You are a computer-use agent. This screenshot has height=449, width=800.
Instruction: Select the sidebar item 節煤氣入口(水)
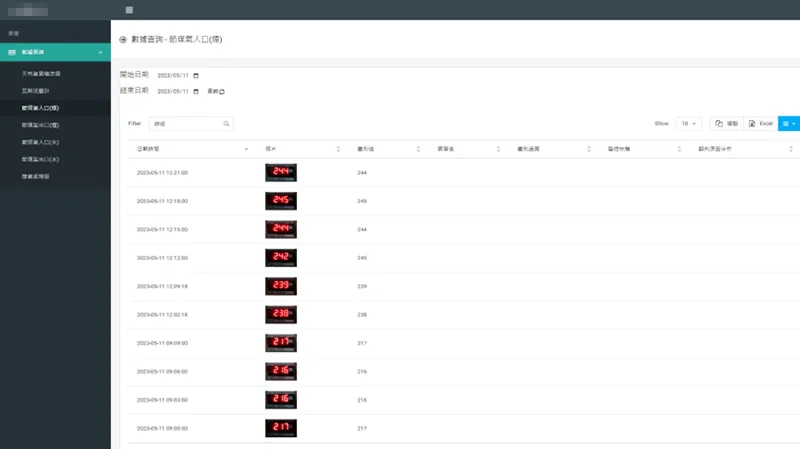coord(40,142)
